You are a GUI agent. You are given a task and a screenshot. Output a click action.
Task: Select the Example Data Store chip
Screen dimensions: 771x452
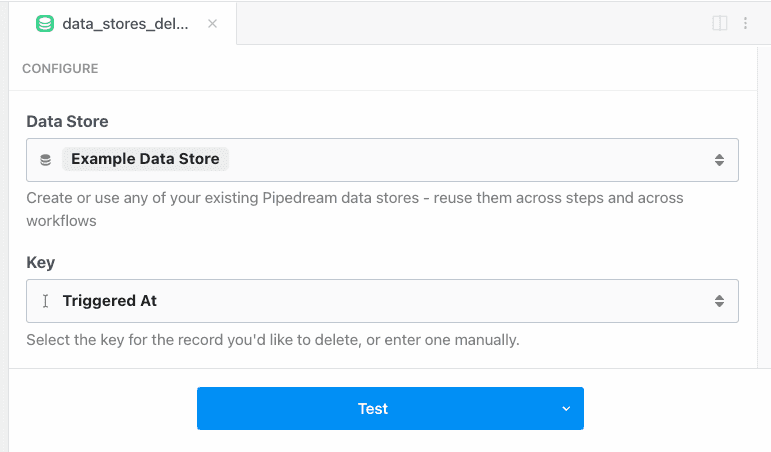coord(146,159)
